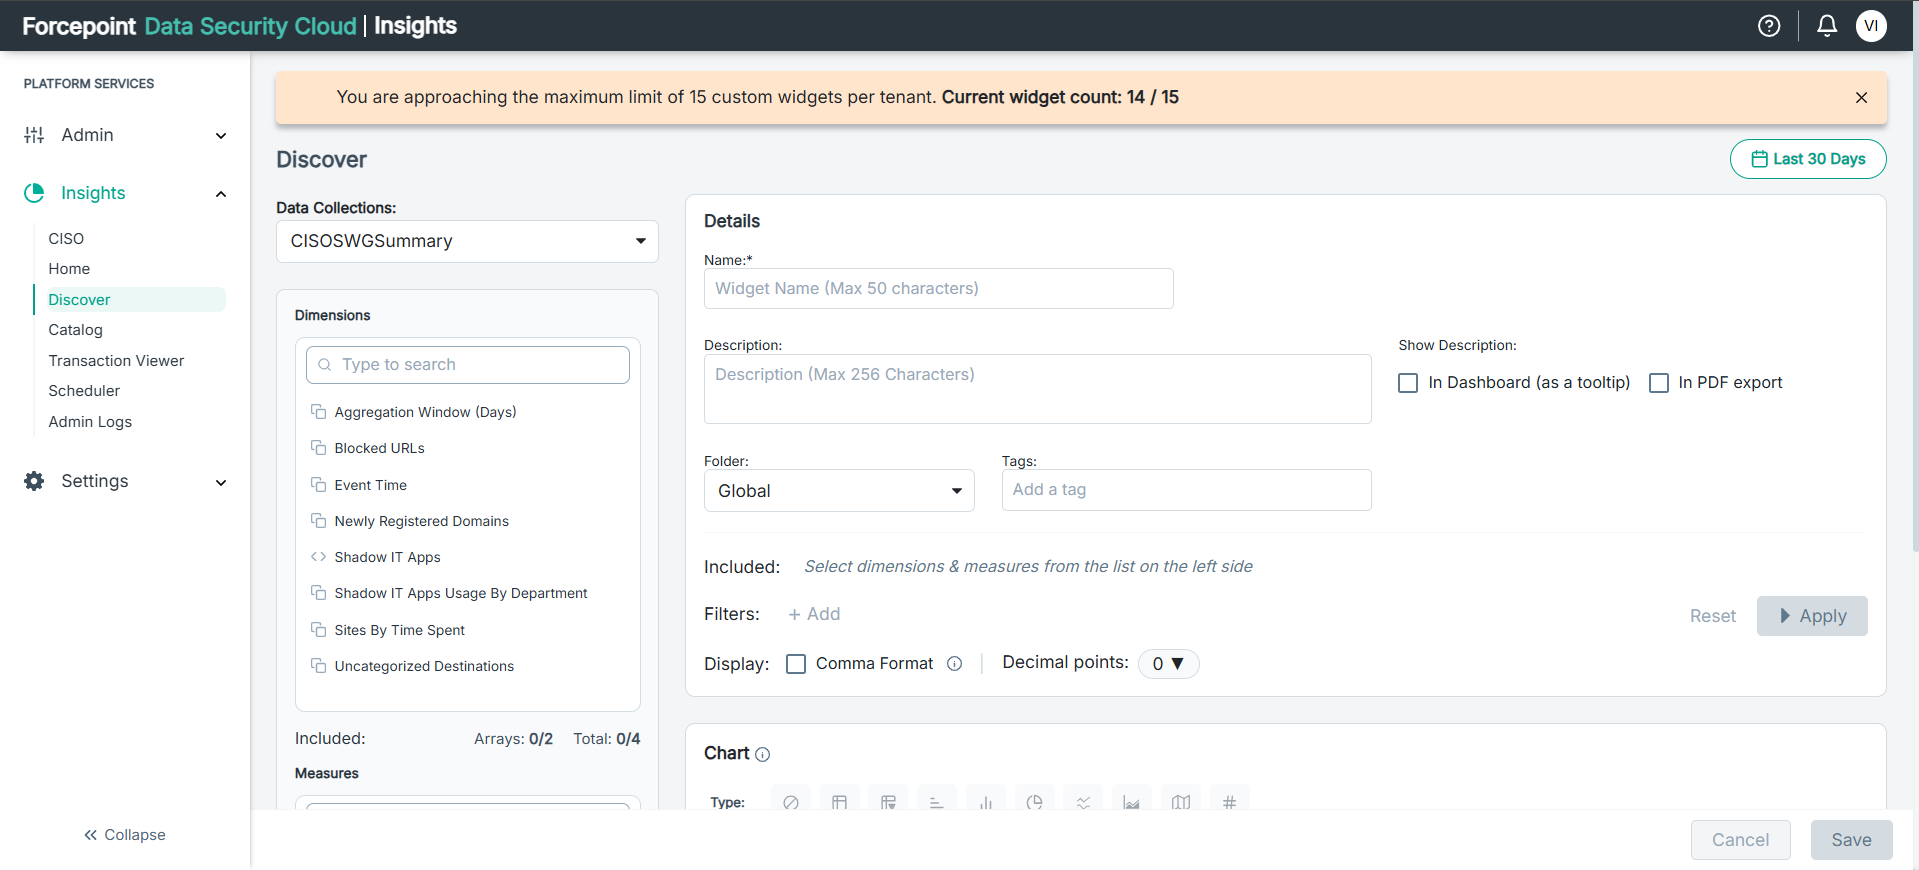Go to Catalog in the sidebar

point(76,330)
